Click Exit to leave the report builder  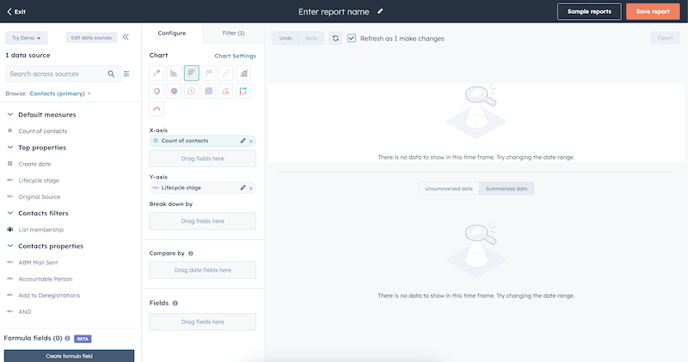16,11
